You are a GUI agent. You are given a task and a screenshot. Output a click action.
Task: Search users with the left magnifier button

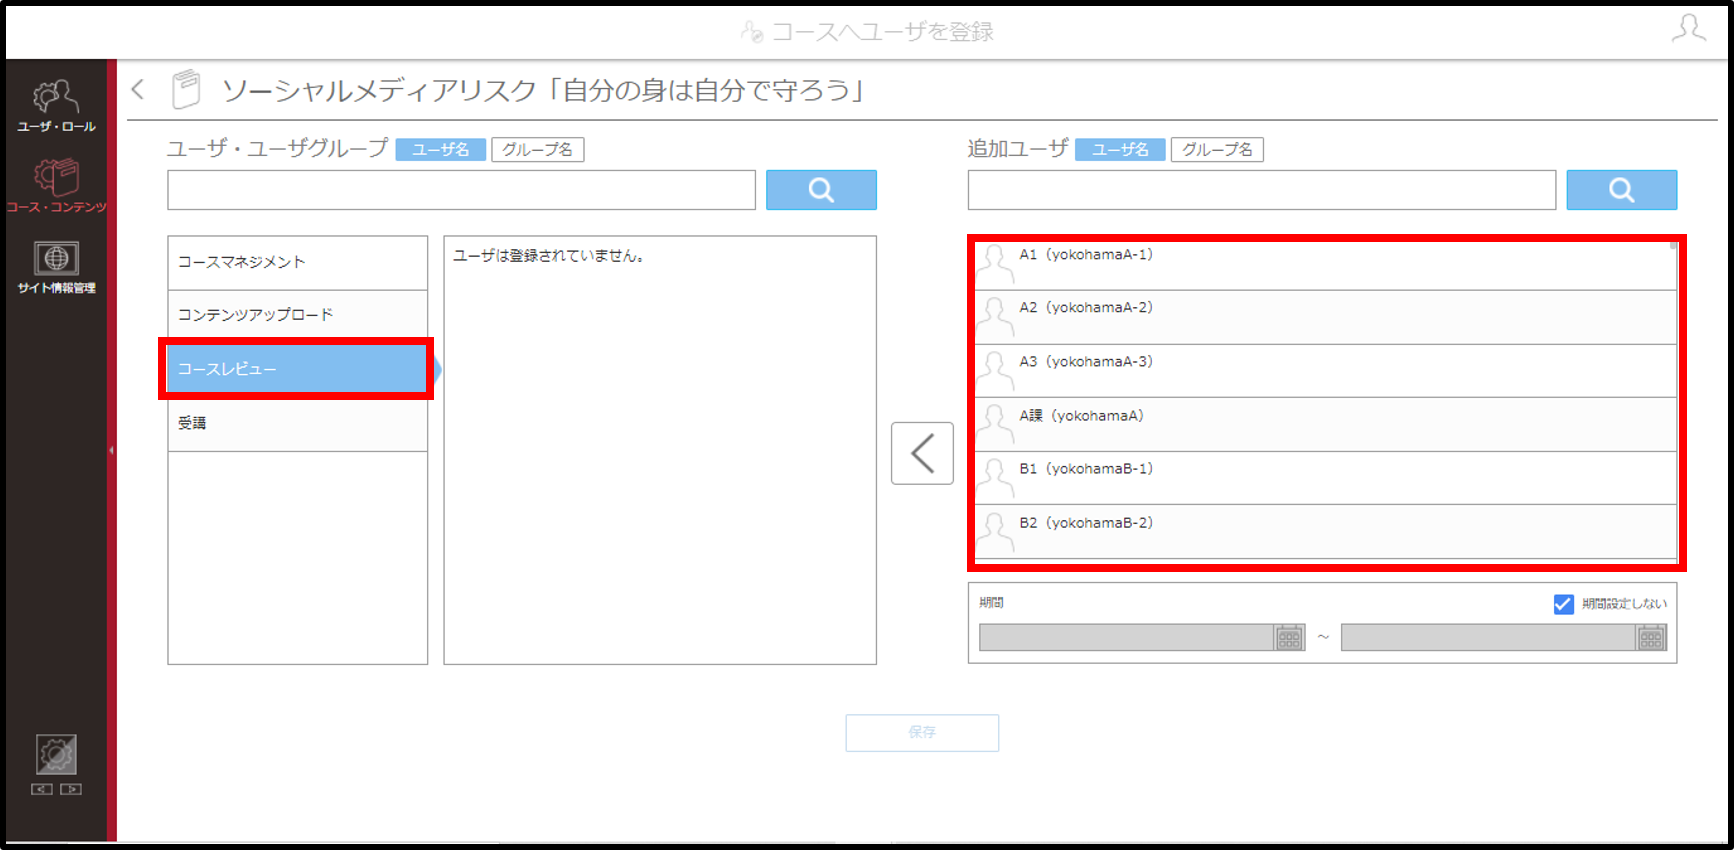coord(821,190)
